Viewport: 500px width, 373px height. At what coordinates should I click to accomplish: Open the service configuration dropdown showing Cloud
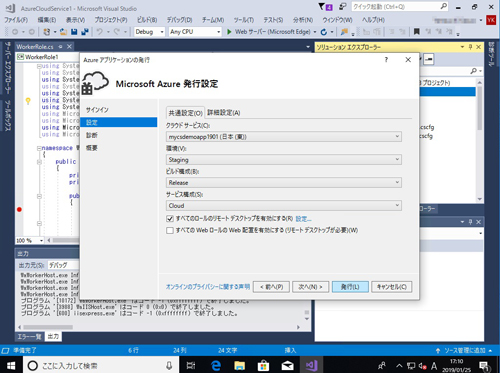pos(284,206)
